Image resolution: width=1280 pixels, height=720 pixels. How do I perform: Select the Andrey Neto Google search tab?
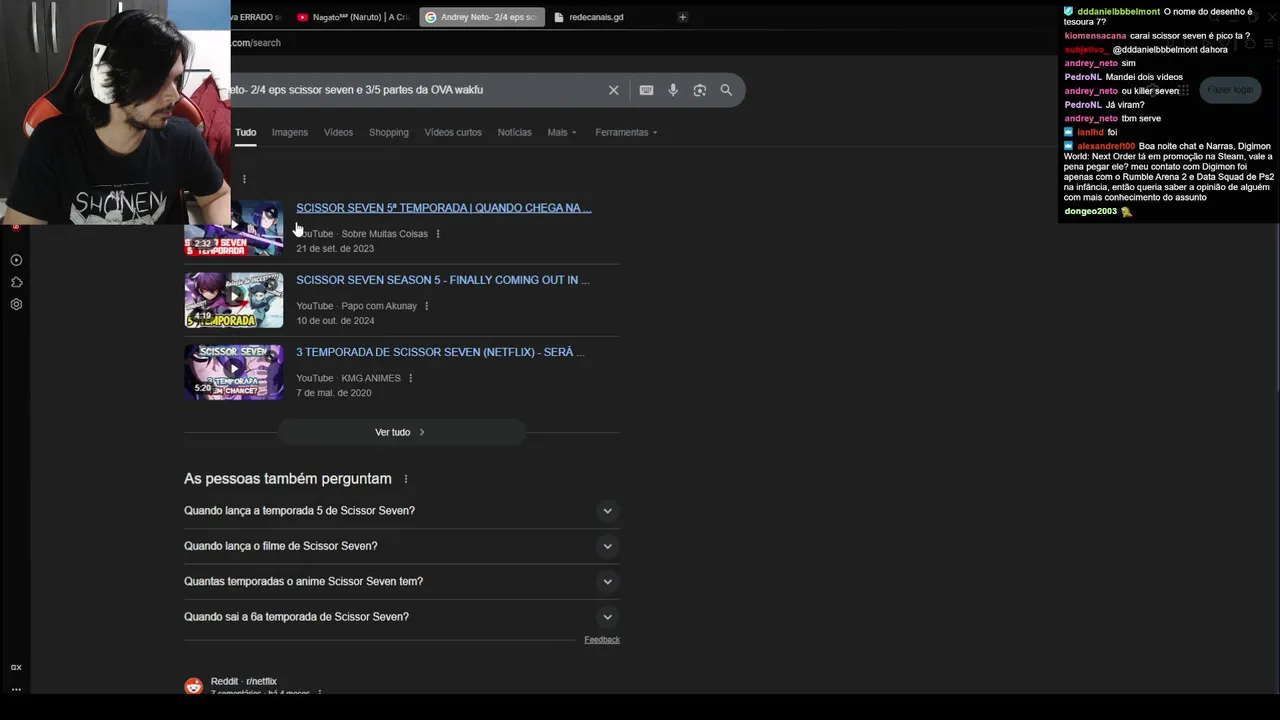pyautogui.click(x=482, y=17)
